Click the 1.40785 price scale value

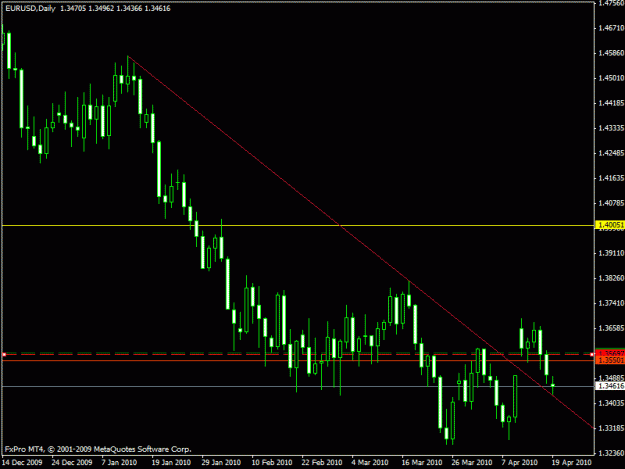611,203
